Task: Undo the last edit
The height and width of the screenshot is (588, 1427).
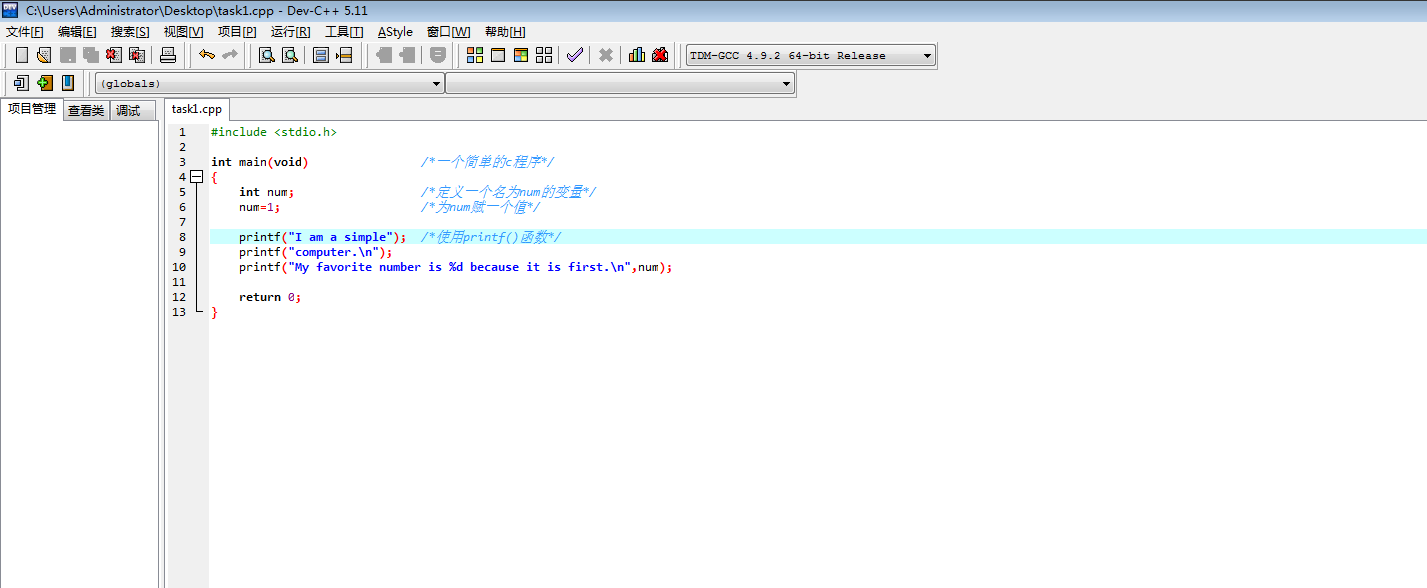Action: 207,55
